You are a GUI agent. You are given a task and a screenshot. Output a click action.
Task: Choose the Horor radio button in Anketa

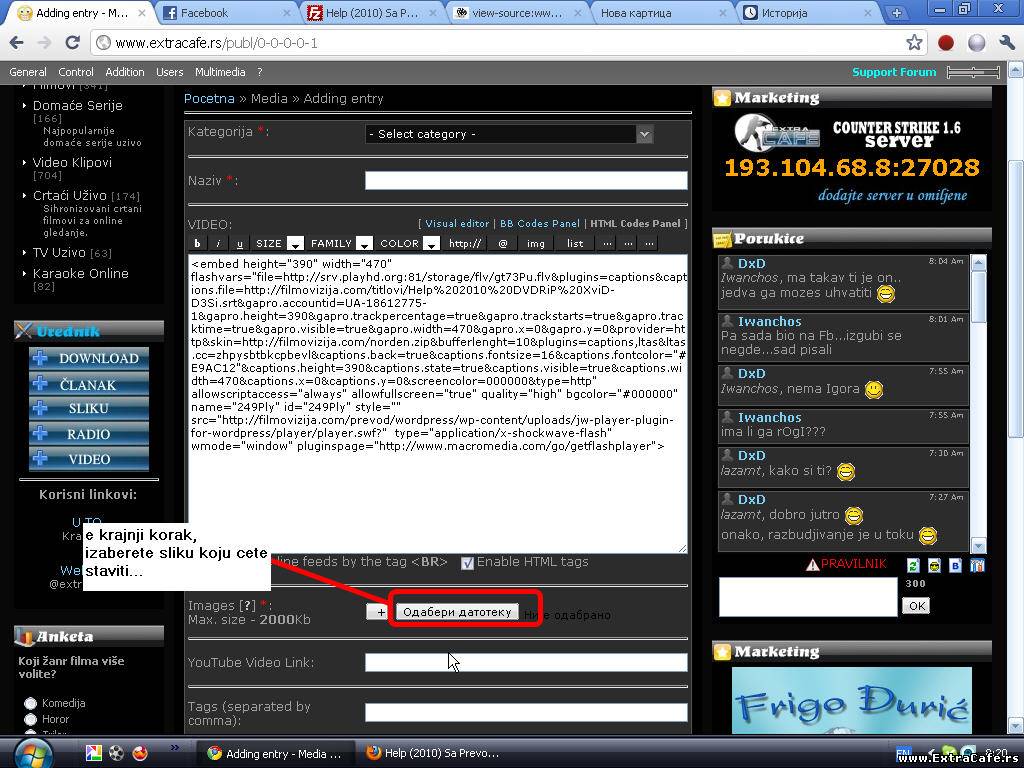pos(30,719)
